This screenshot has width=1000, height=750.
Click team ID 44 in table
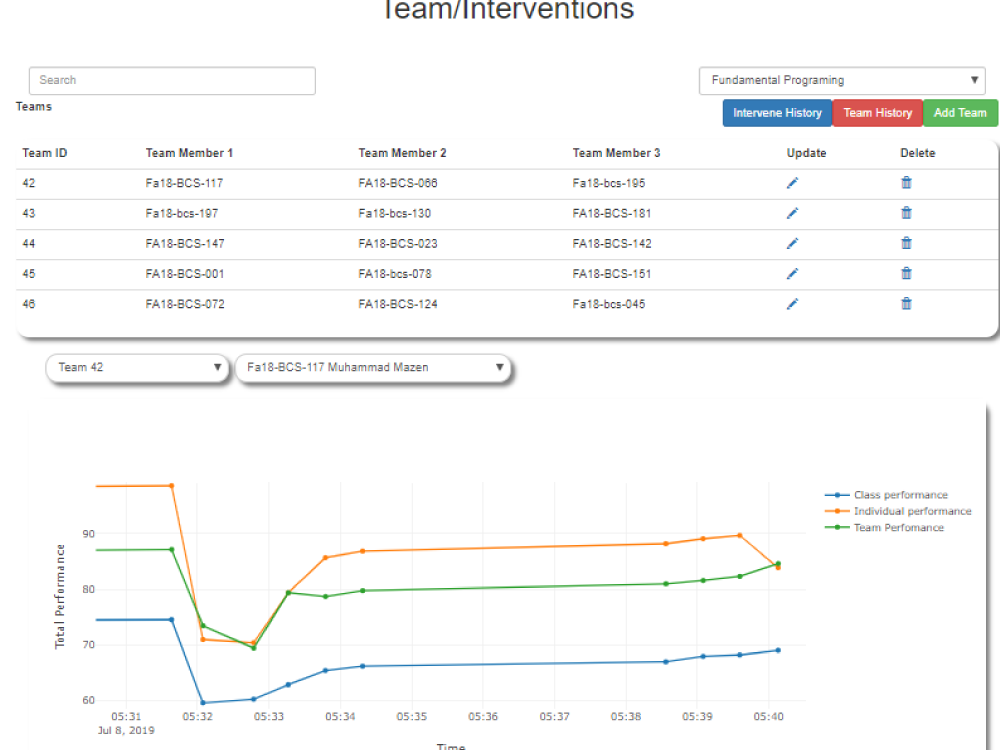click(x=29, y=244)
